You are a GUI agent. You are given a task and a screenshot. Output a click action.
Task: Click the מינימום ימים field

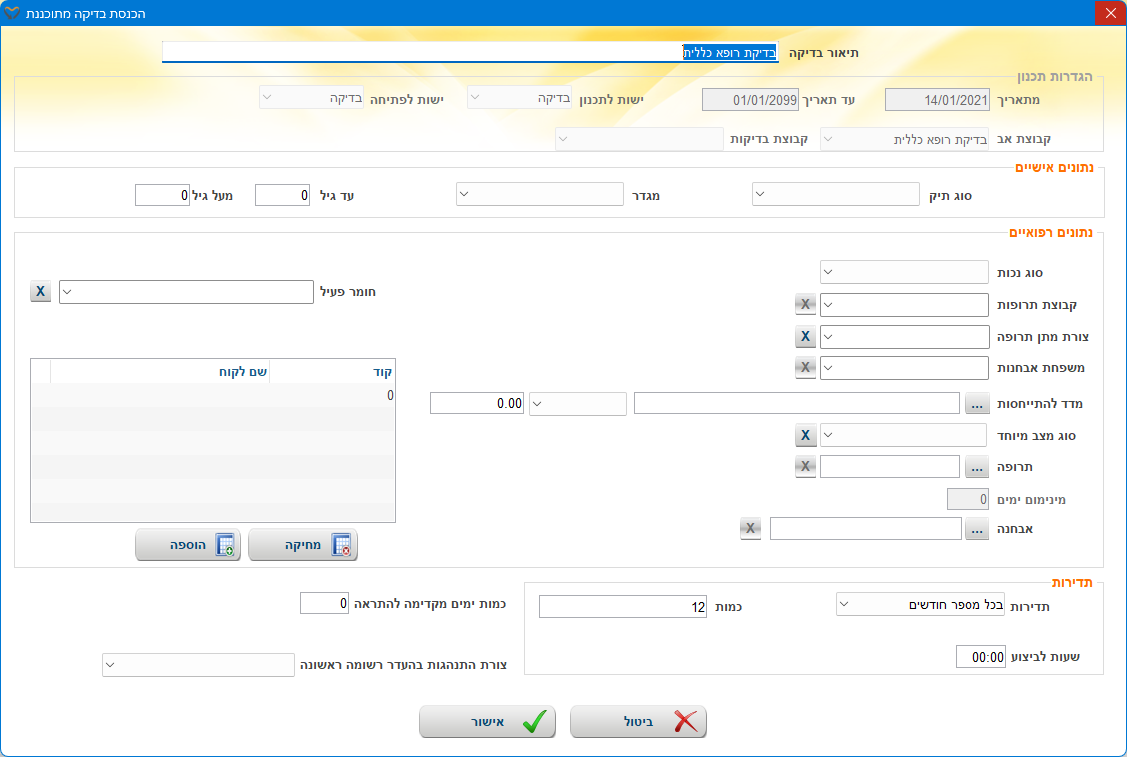(x=968, y=499)
